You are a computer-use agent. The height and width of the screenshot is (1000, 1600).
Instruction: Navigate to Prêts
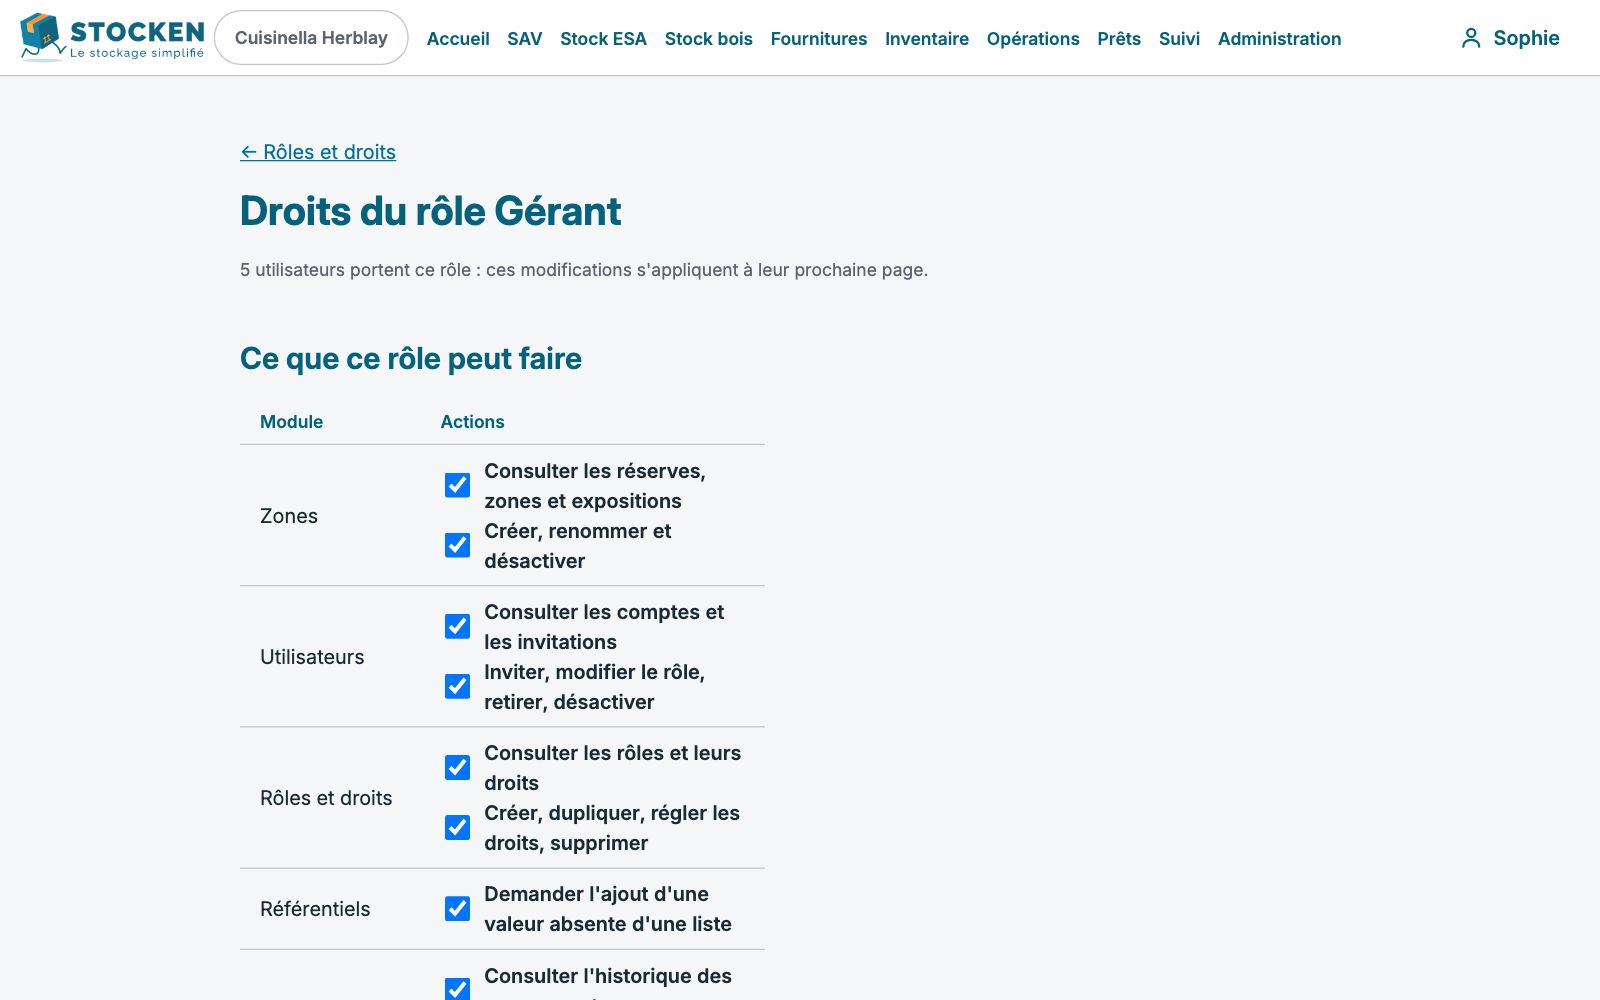click(x=1119, y=39)
